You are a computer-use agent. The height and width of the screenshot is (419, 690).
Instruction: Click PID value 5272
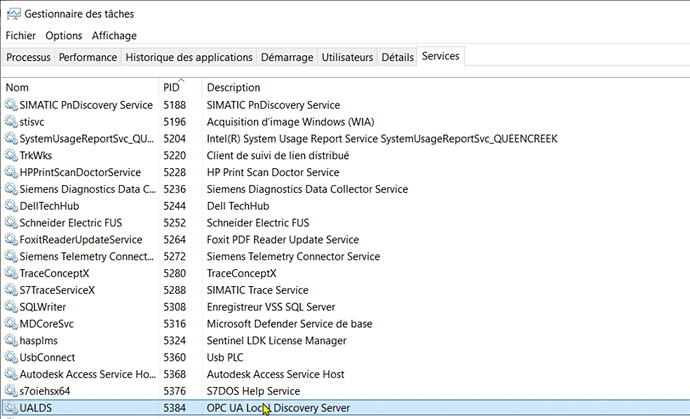[175, 257]
